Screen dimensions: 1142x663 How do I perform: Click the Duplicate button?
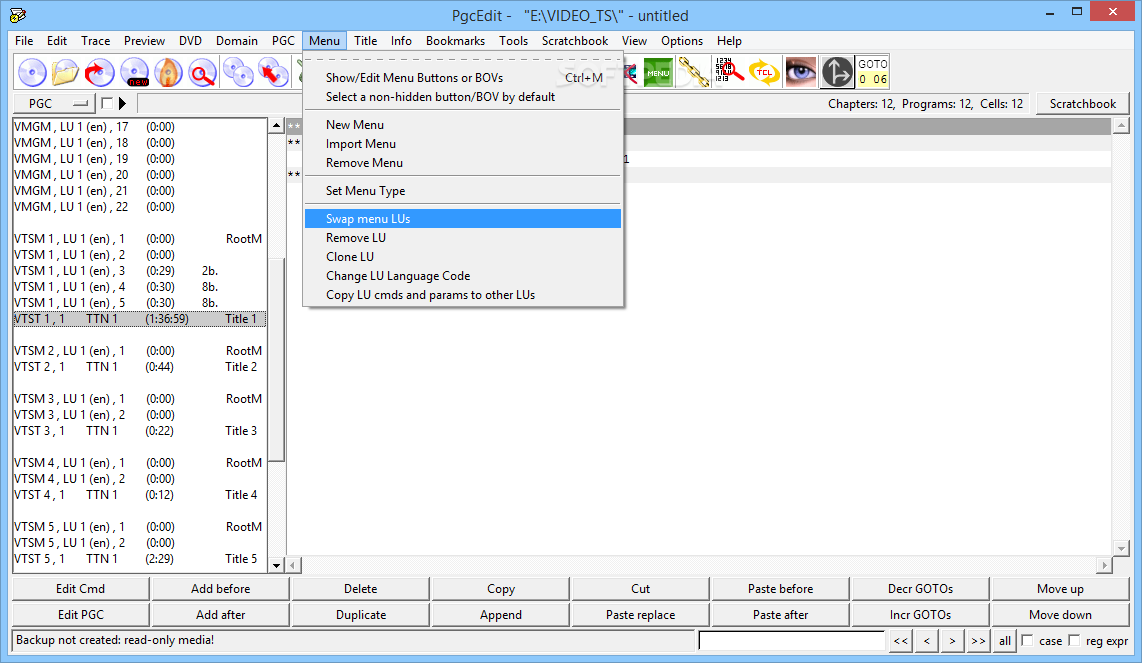(361, 615)
